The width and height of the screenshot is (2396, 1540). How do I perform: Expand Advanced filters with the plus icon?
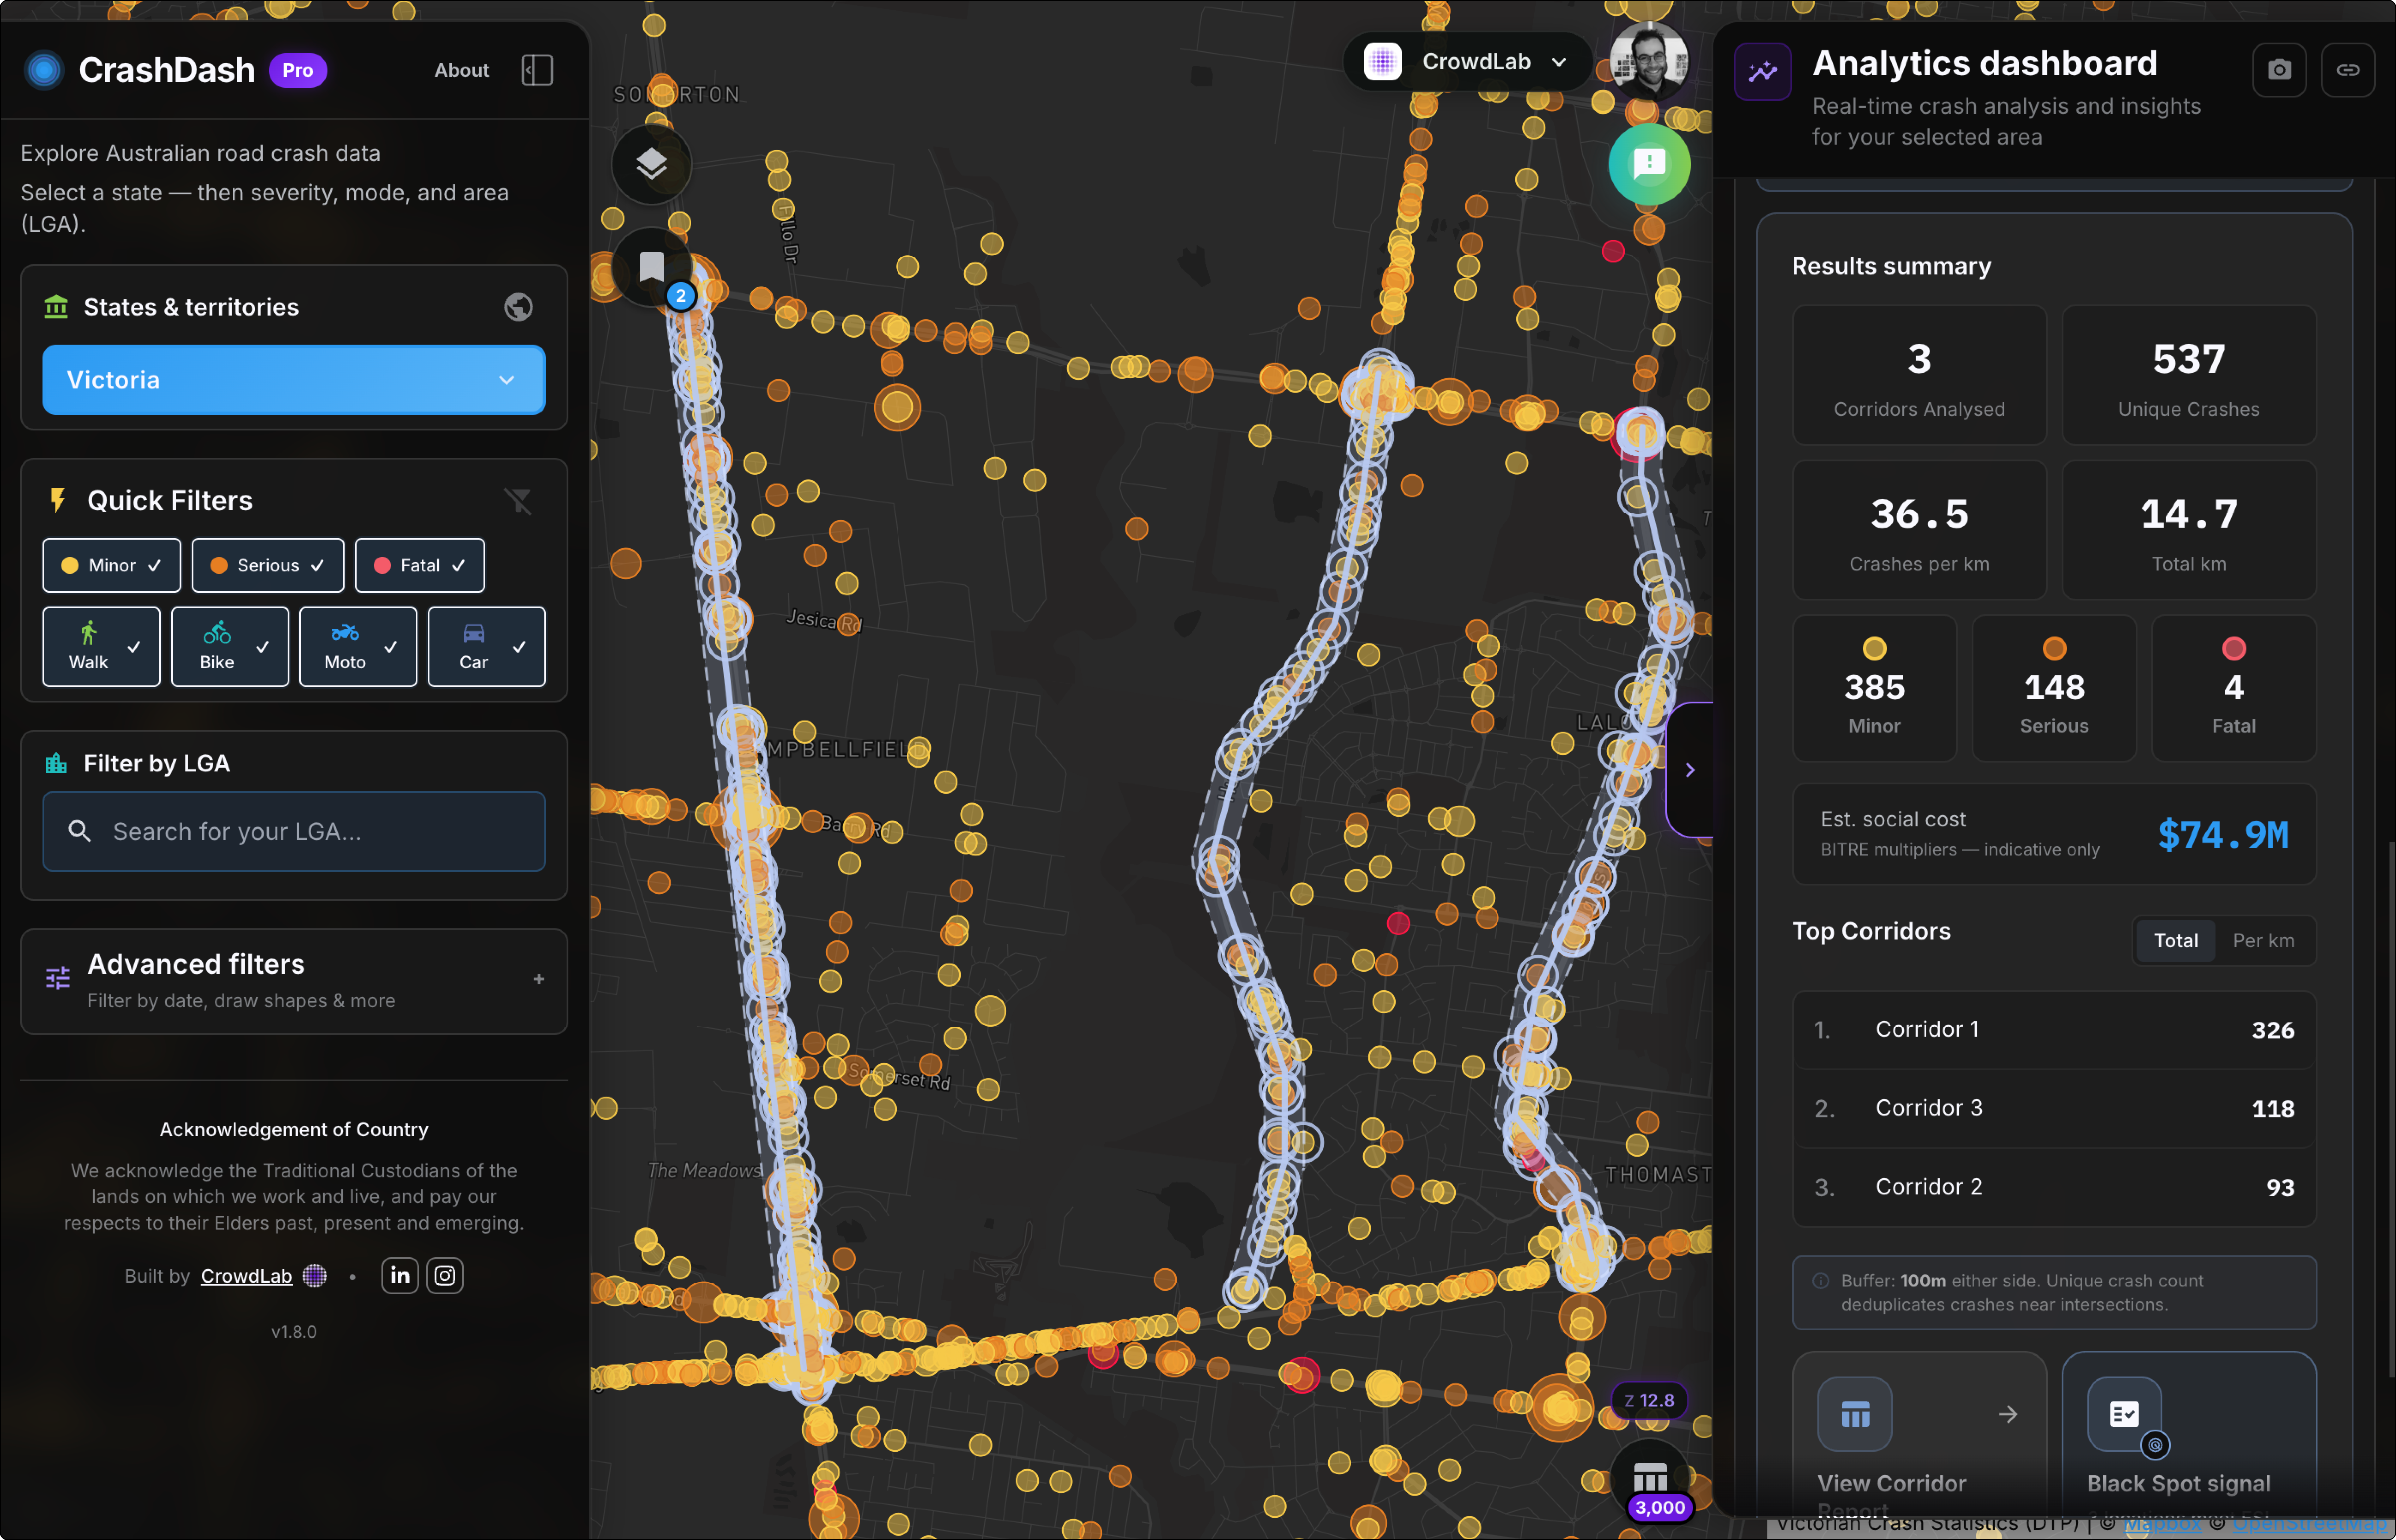tap(539, 979)
